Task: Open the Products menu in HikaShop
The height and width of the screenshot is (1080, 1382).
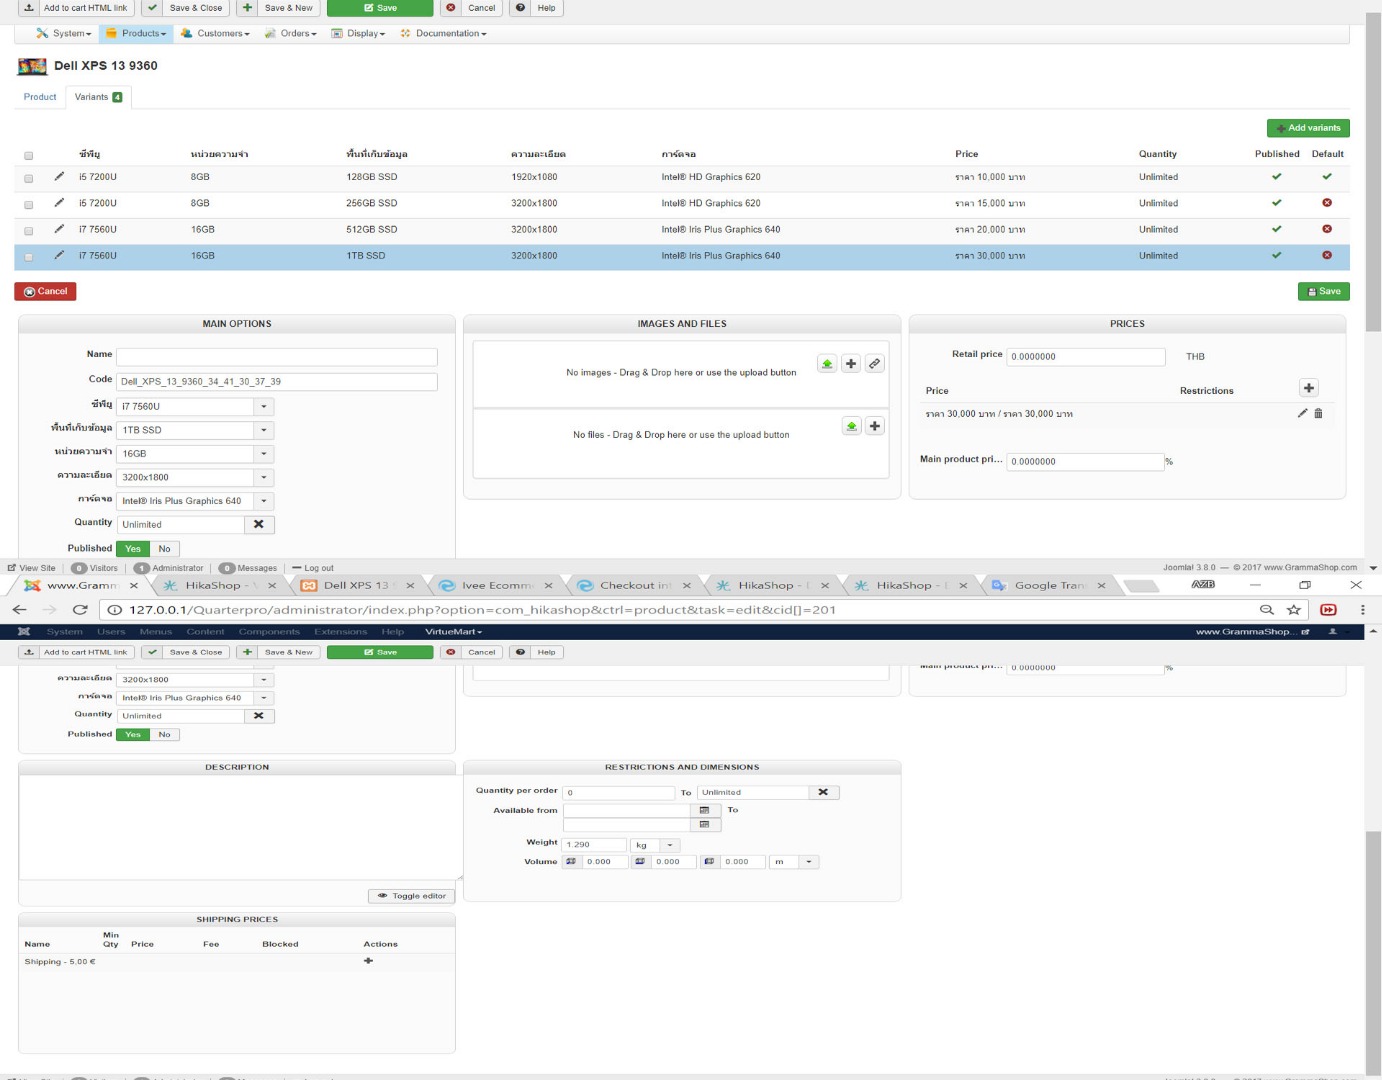Action: [136, 33]
